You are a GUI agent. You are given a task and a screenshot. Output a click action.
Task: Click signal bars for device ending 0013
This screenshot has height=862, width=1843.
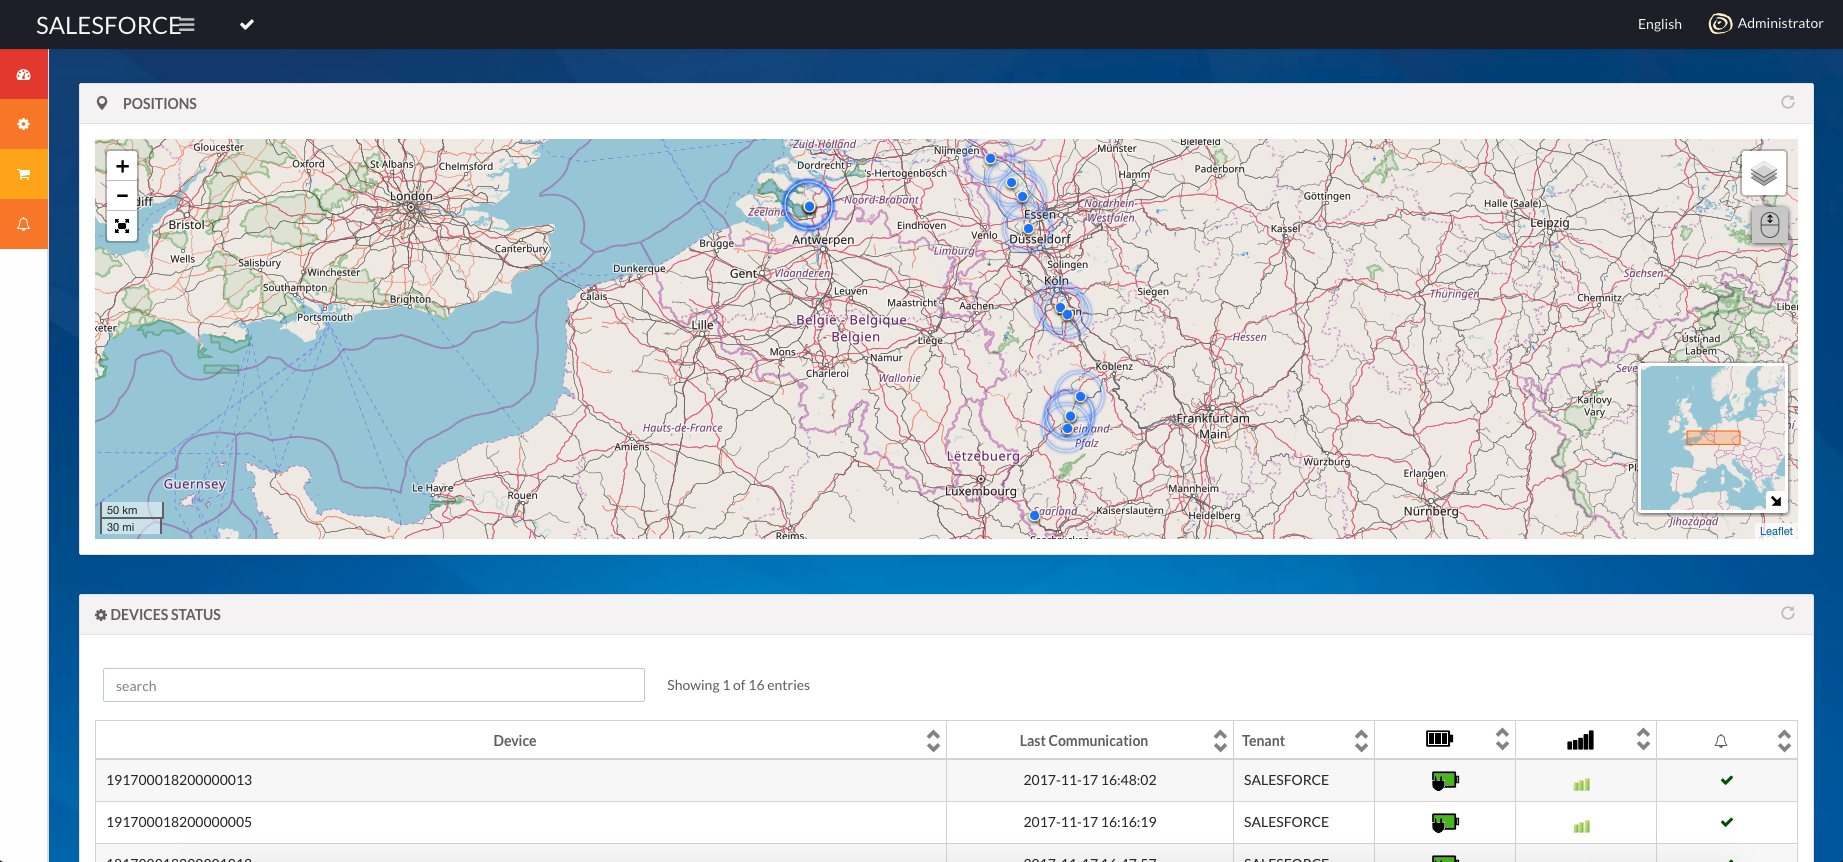[x=1581, y=784]
